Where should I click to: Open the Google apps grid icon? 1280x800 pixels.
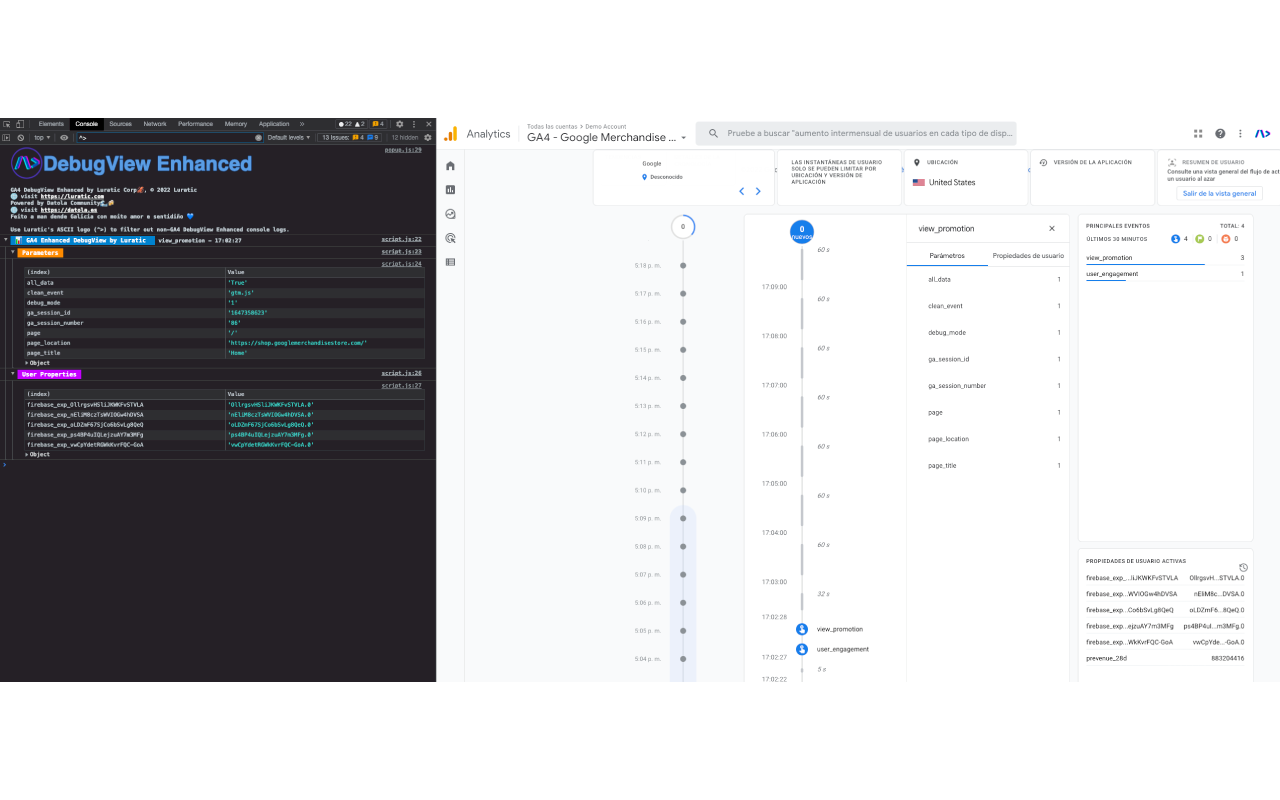(1198, 133)
